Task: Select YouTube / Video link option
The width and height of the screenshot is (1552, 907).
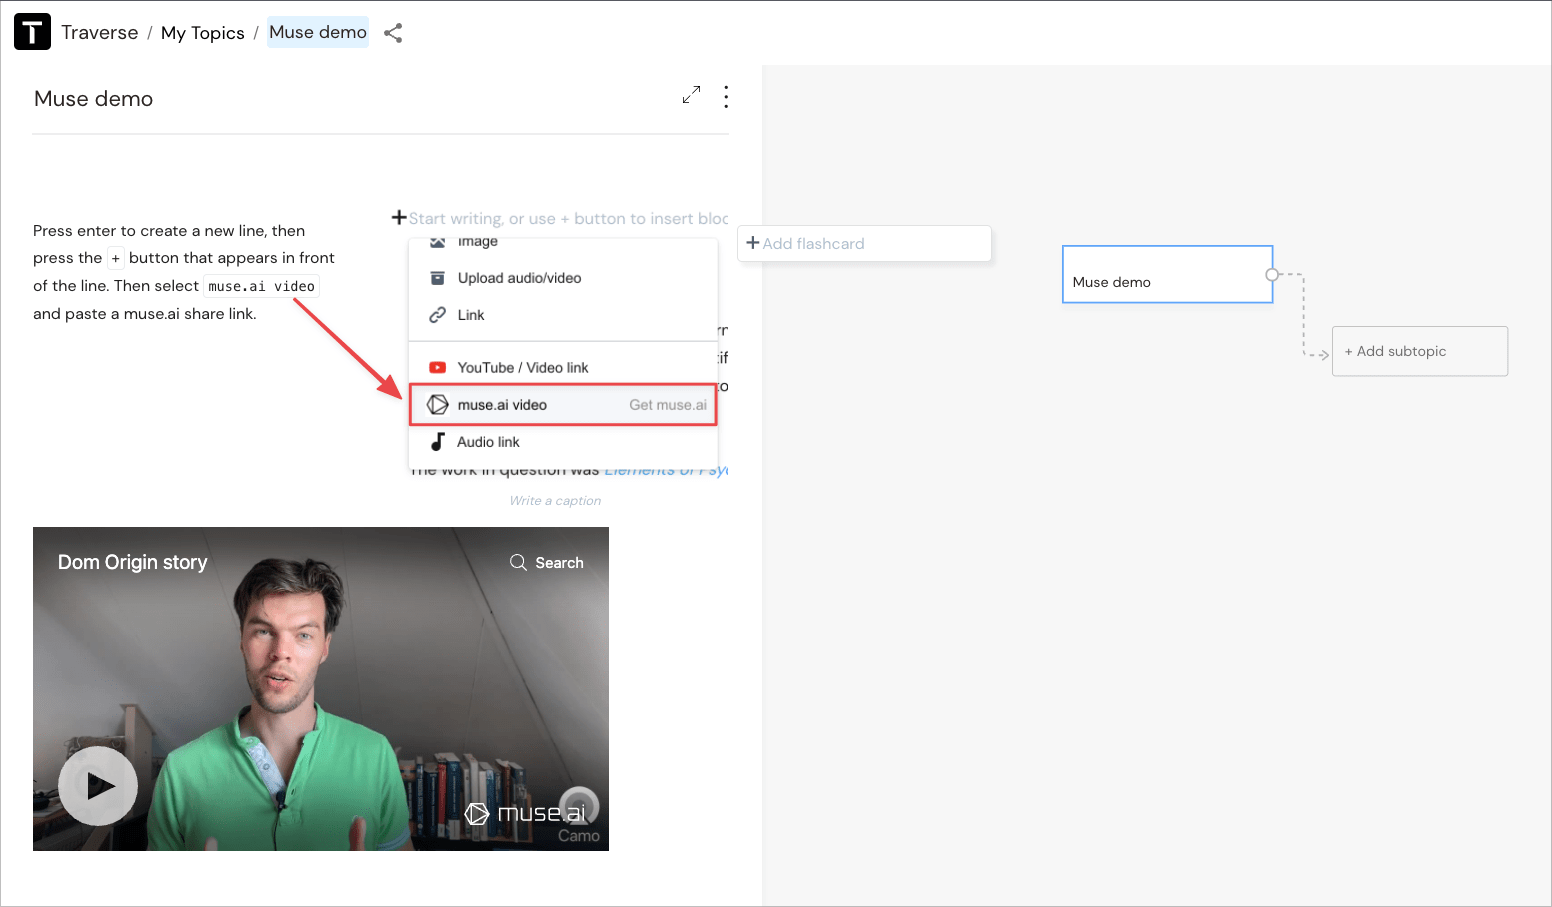Action: [x=522, y=368]
